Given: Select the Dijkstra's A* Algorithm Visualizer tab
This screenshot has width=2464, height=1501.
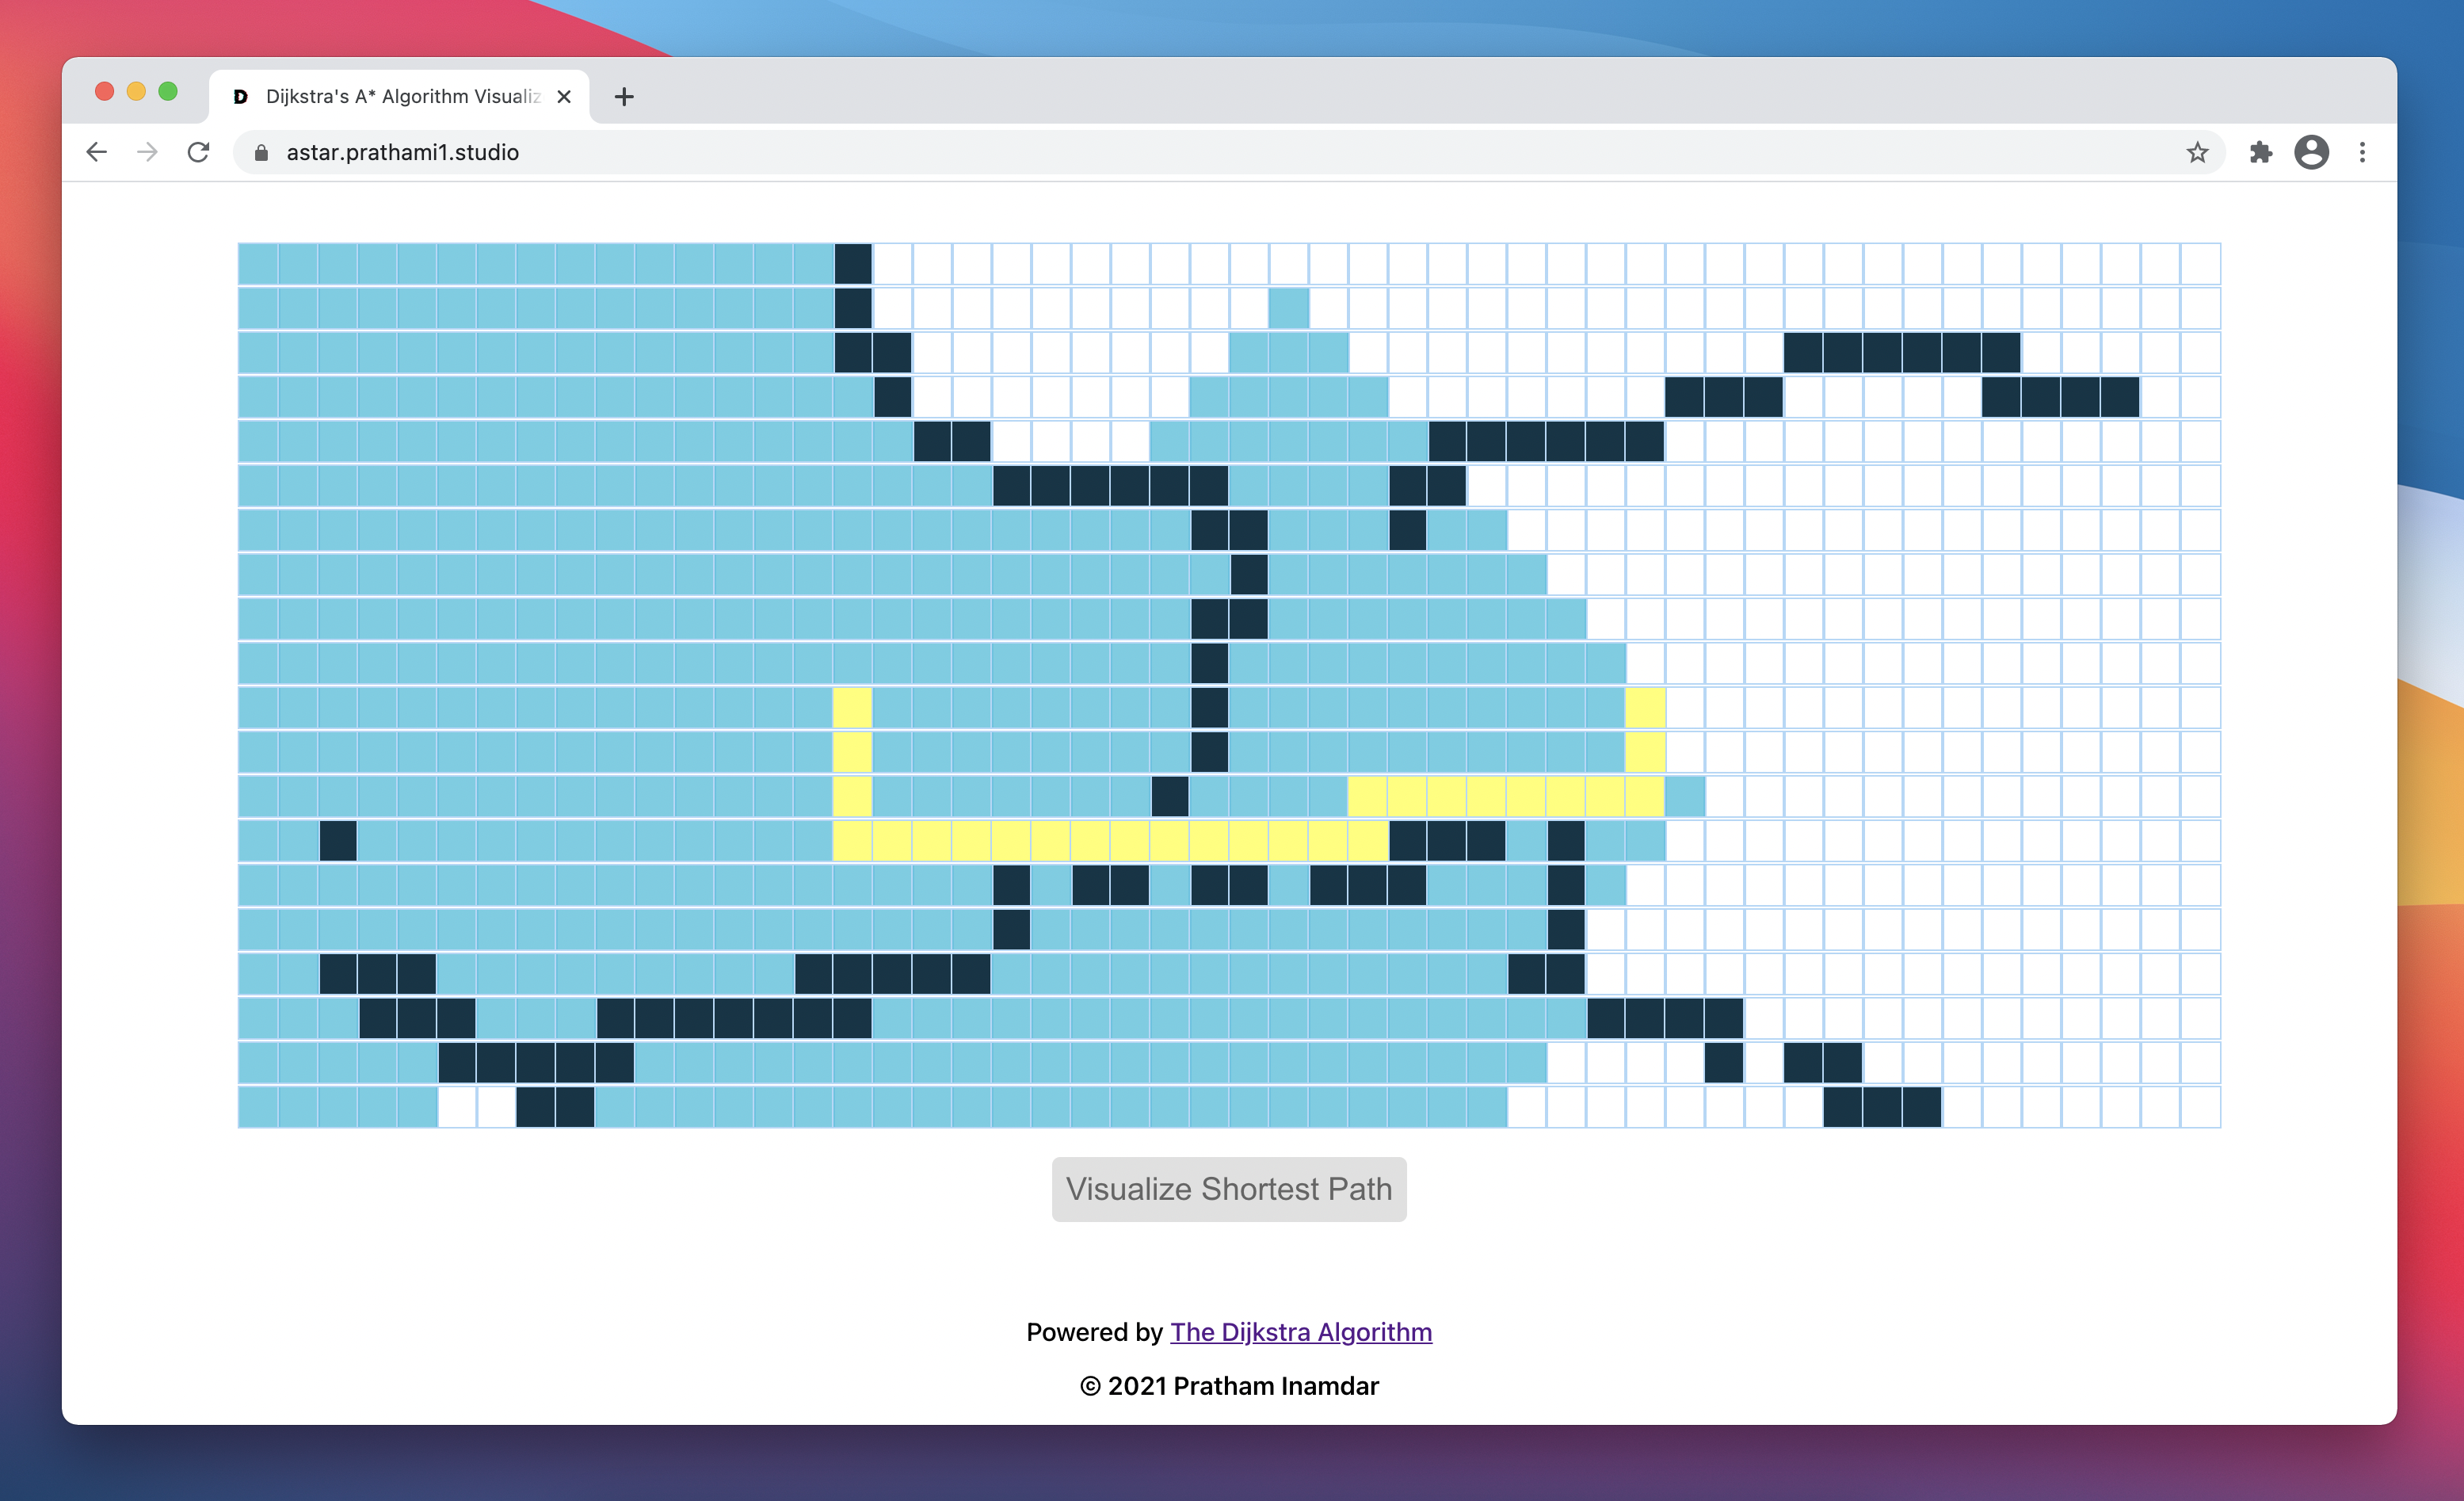Looking at the screenshot, I should point(400,97).
